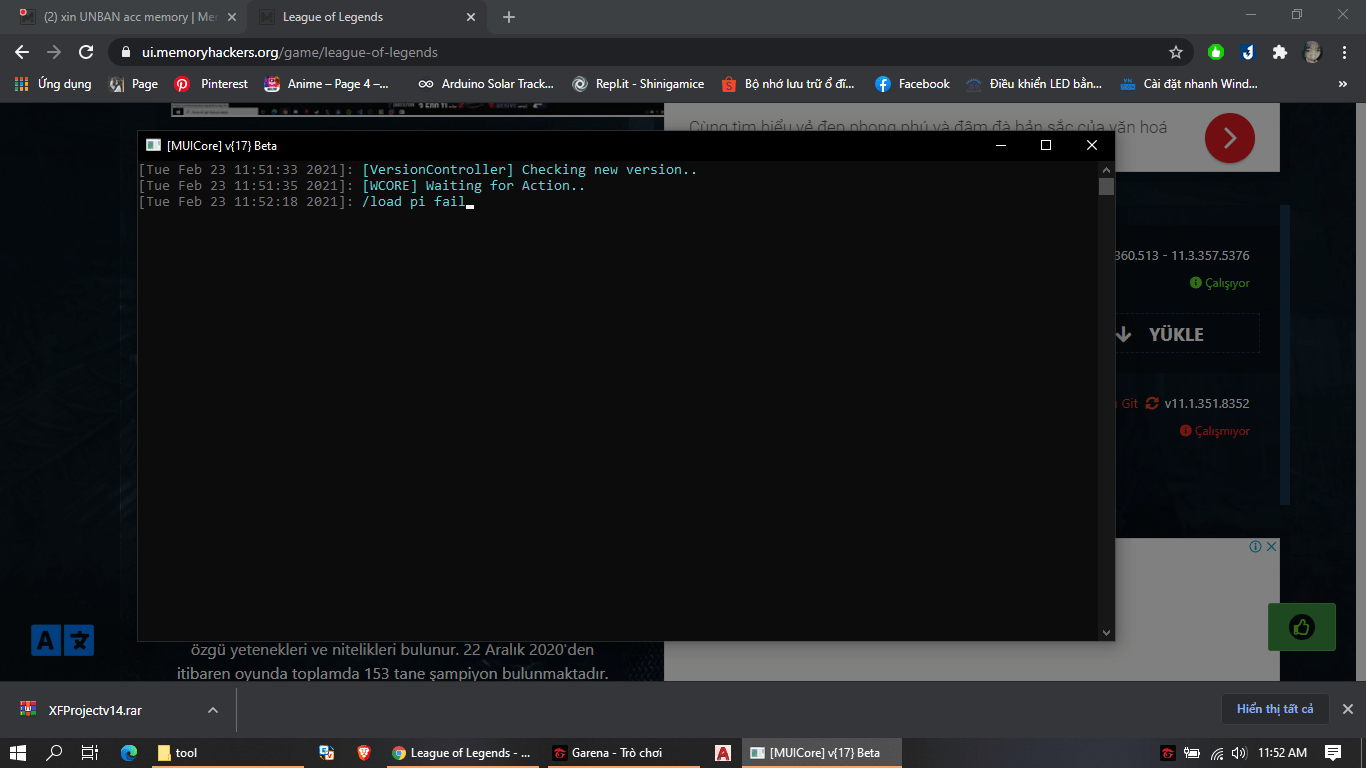Open the battery status tray icon
The height and width of the screenshot is (768, 1366).
pos(1192,752)
